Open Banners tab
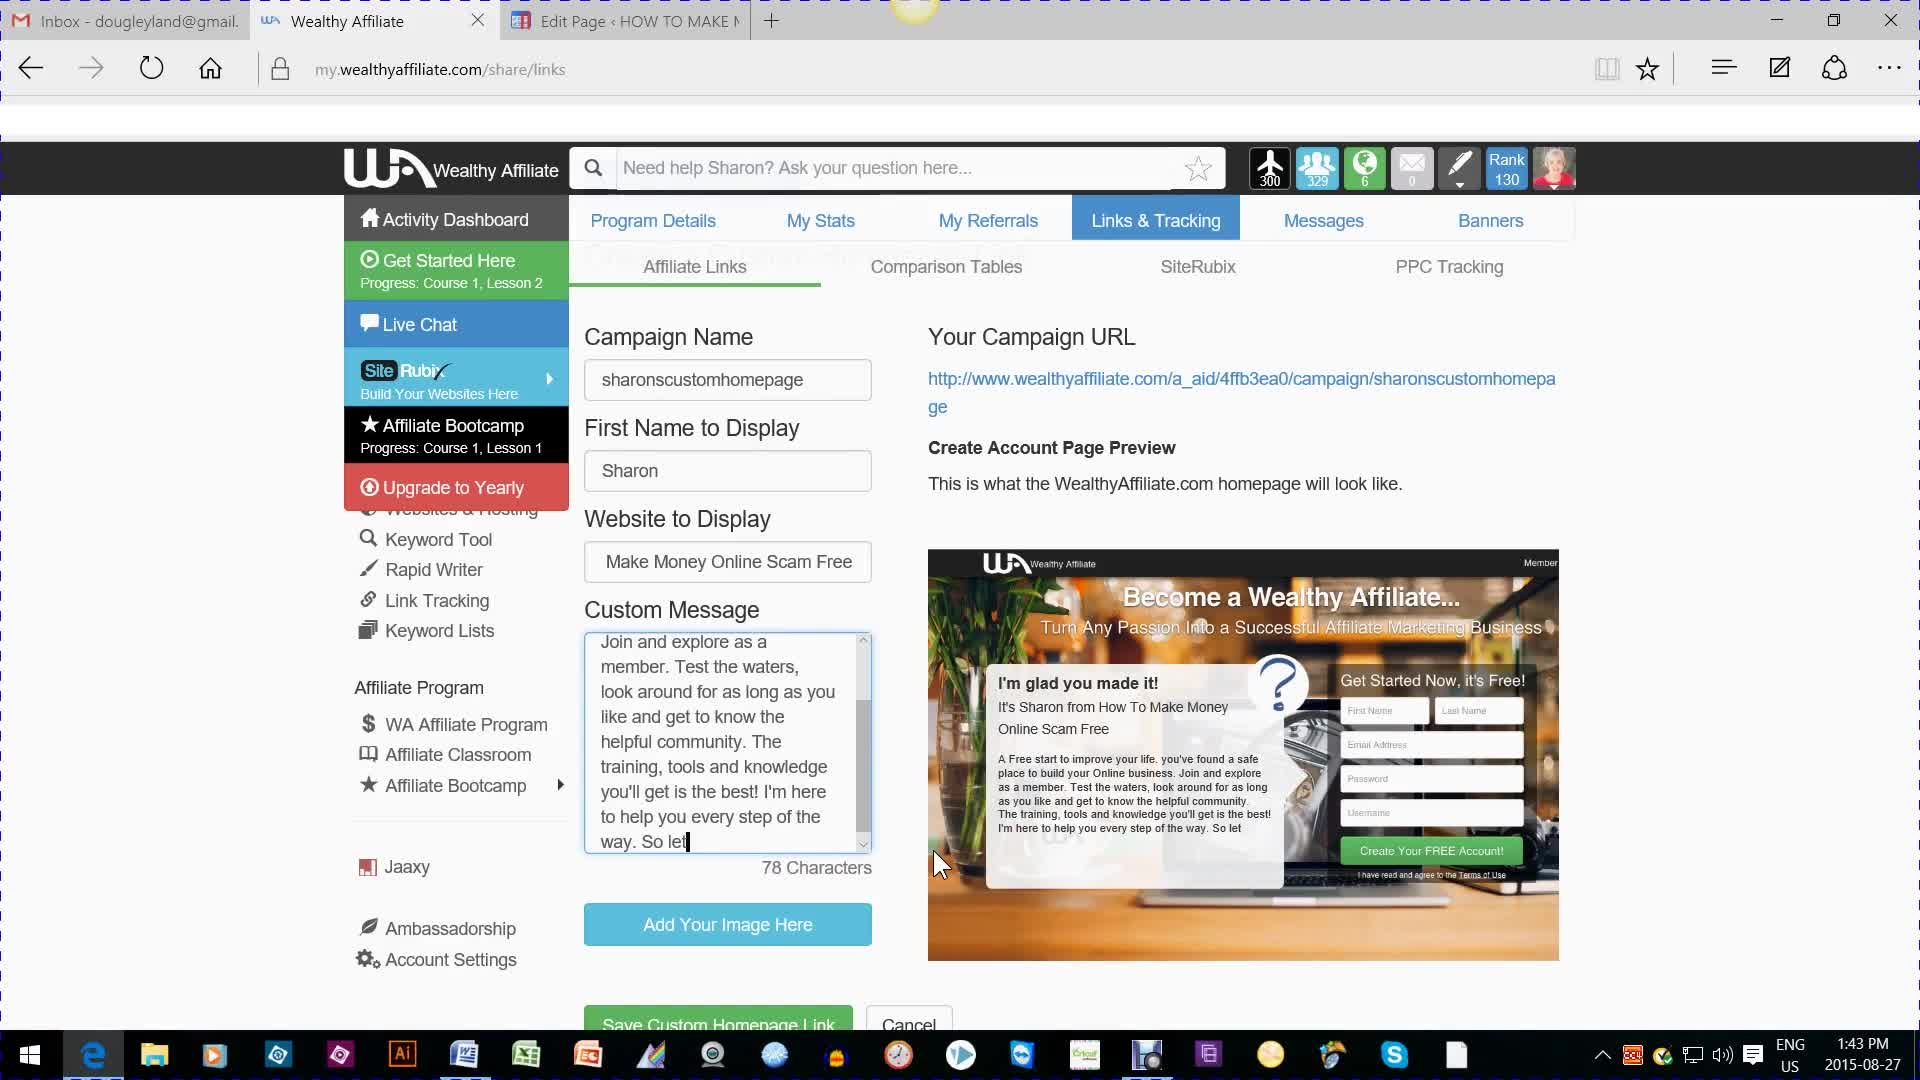This screenshot has width=1920, height=1080. (1491, 220)
